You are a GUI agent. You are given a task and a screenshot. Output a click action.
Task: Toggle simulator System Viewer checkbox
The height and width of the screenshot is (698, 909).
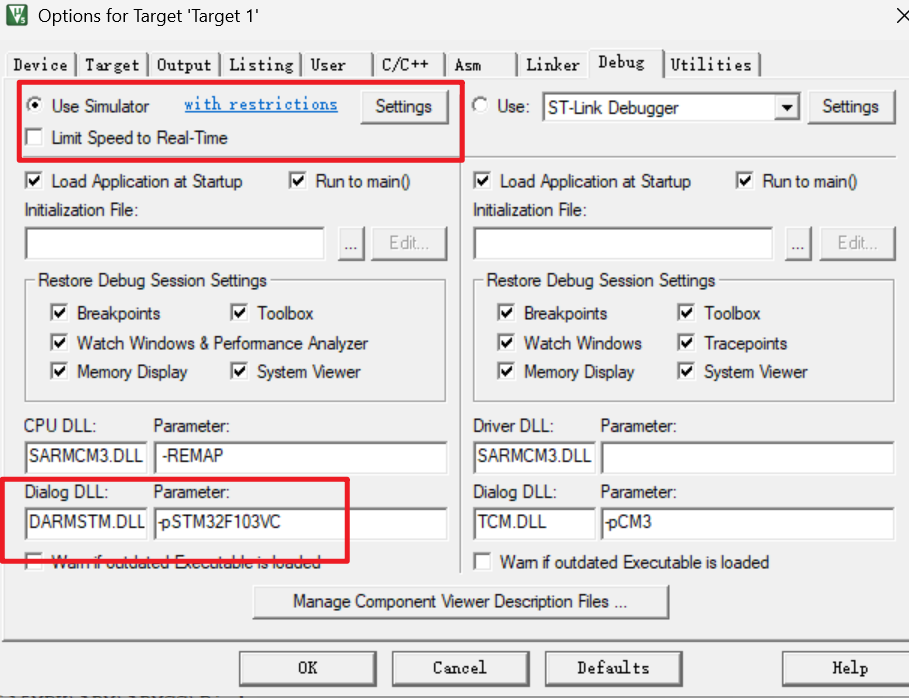click(x=239, y=371)
